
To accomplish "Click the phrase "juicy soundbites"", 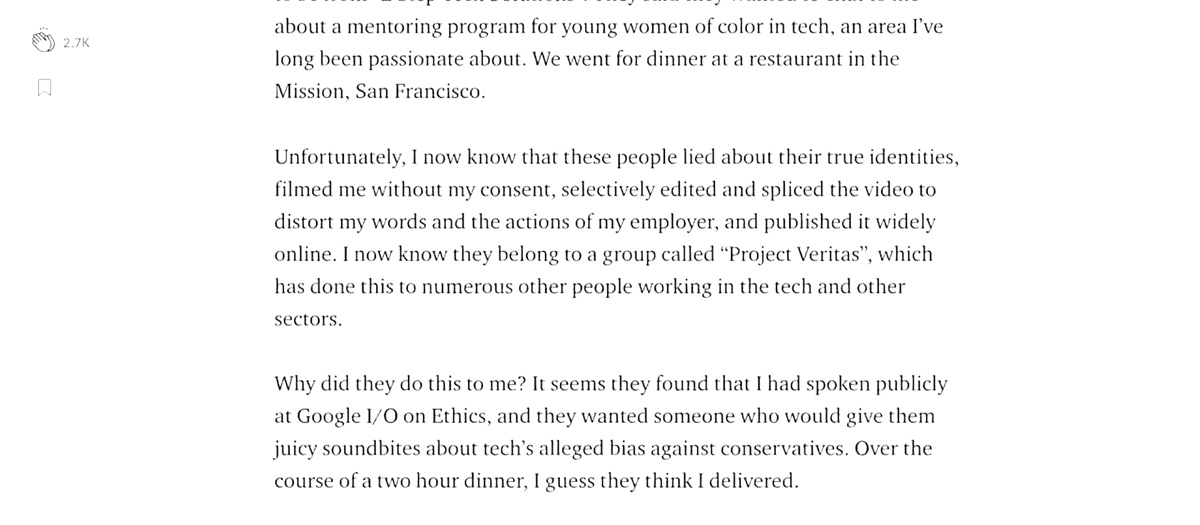I will (347, 449).
